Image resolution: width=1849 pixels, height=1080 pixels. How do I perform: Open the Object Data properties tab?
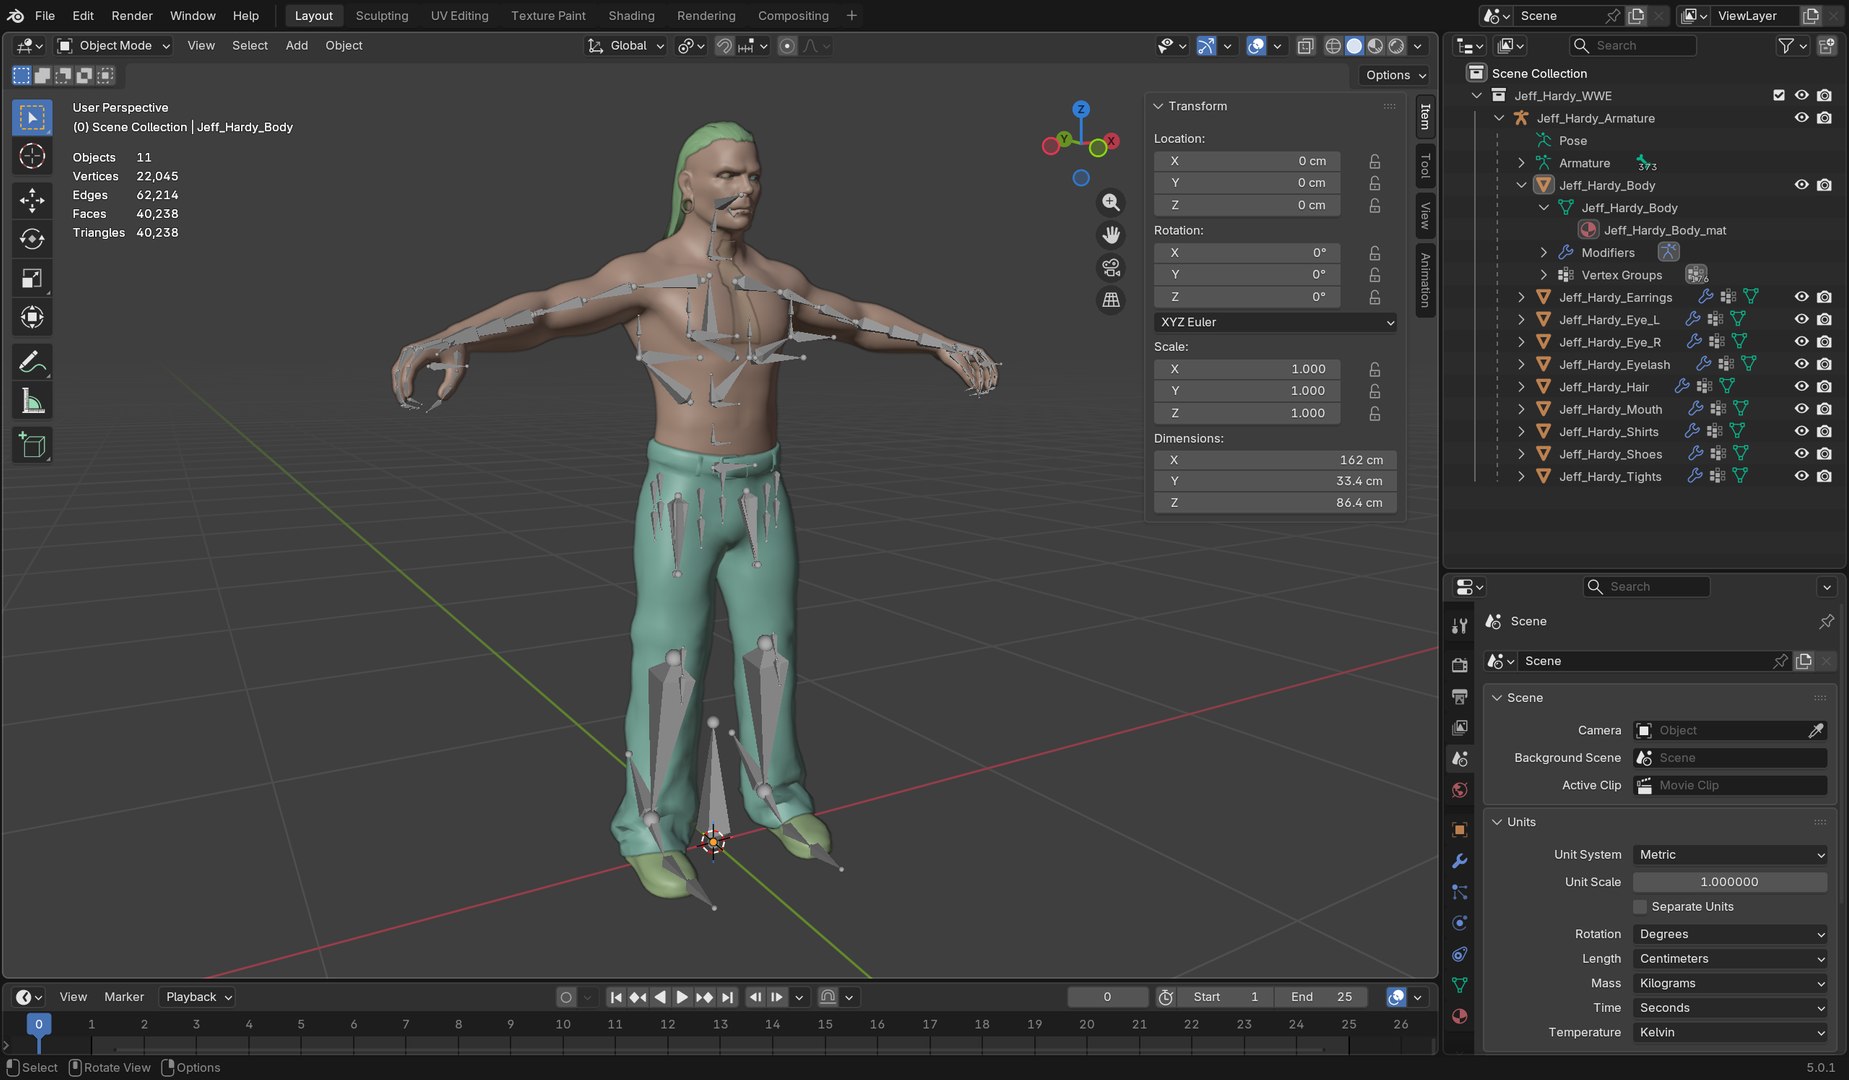click(x=1460, y=985)
